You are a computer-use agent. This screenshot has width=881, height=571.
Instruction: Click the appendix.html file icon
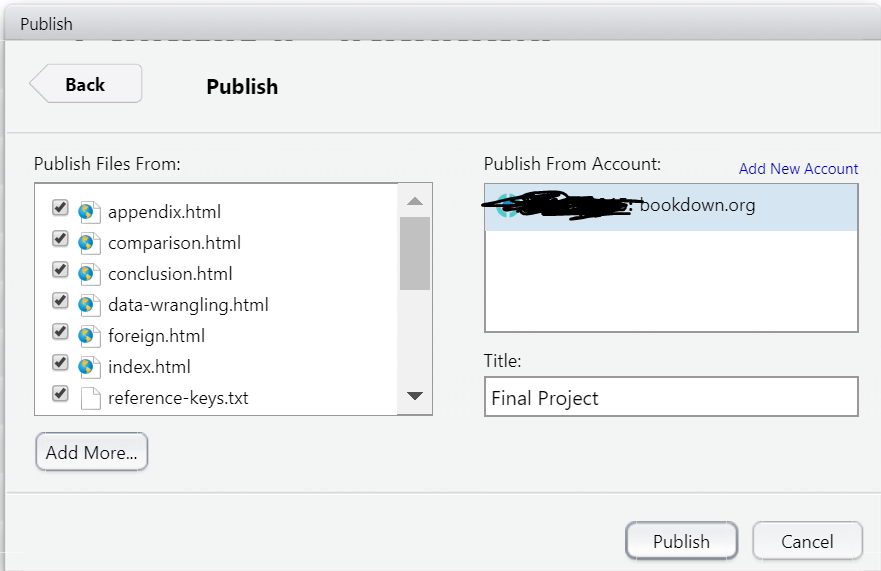pos(90,211)
